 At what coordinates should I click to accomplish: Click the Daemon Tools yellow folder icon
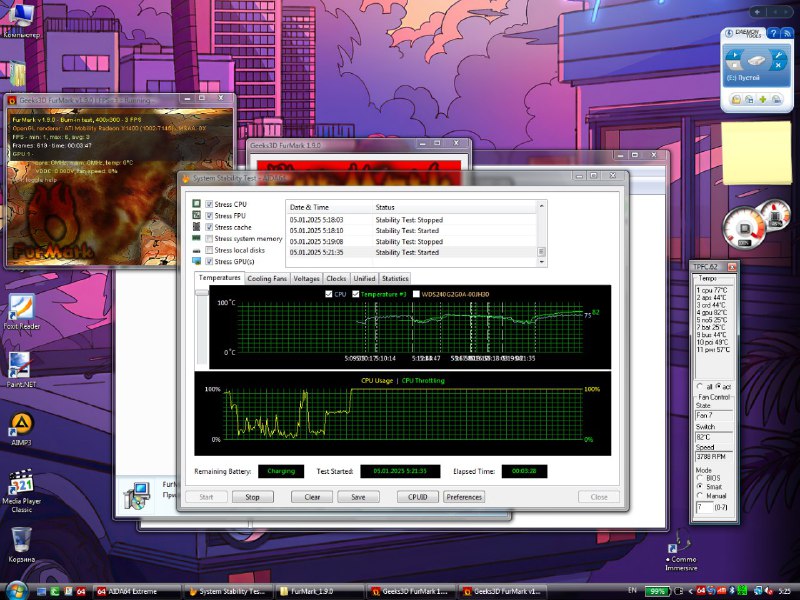point(736,99)
